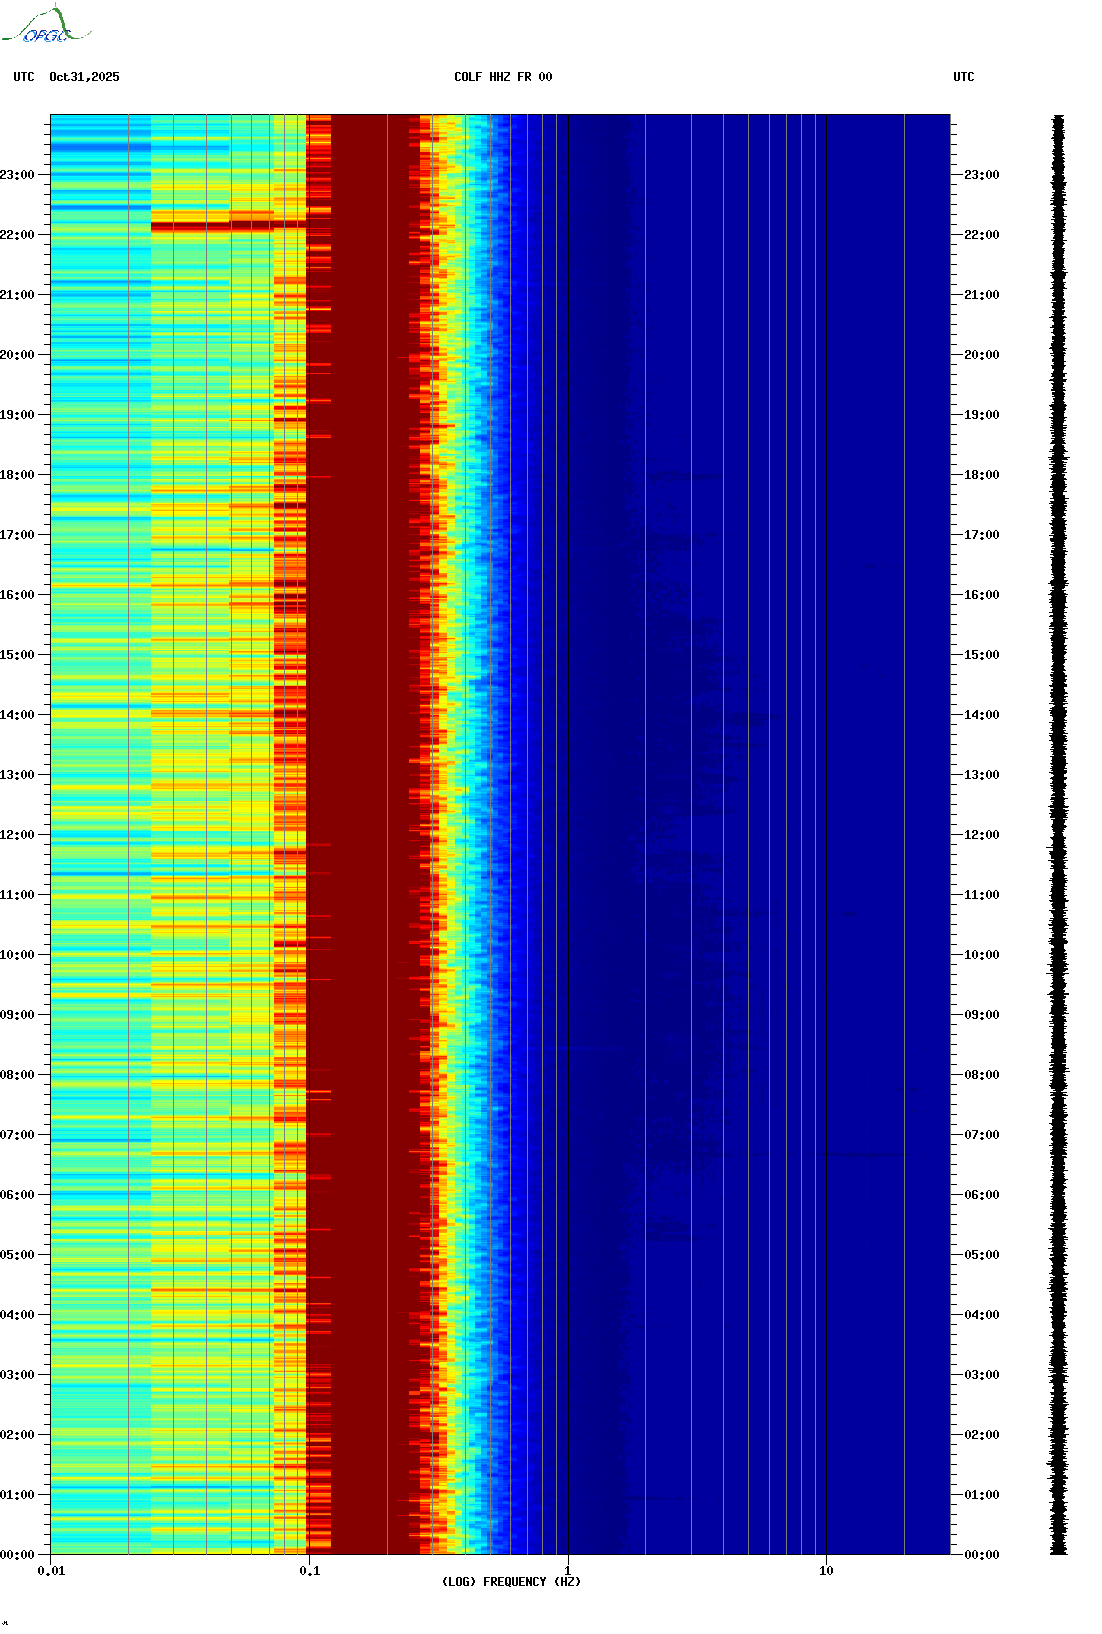Viewport: 1102px width, 1634px height.
Task: Click the date text Oct31,2025
Action: pyautogui.click(x=84, y=77)
